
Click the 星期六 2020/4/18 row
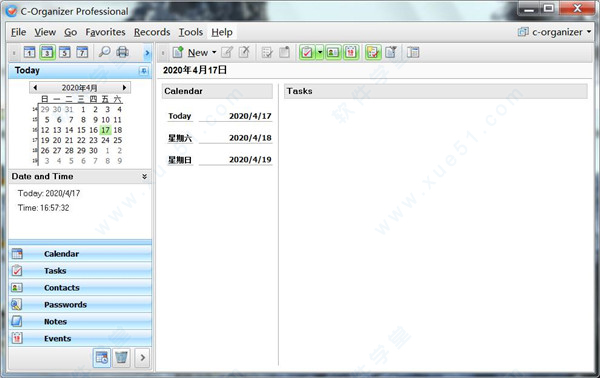(x=220, y=138)
